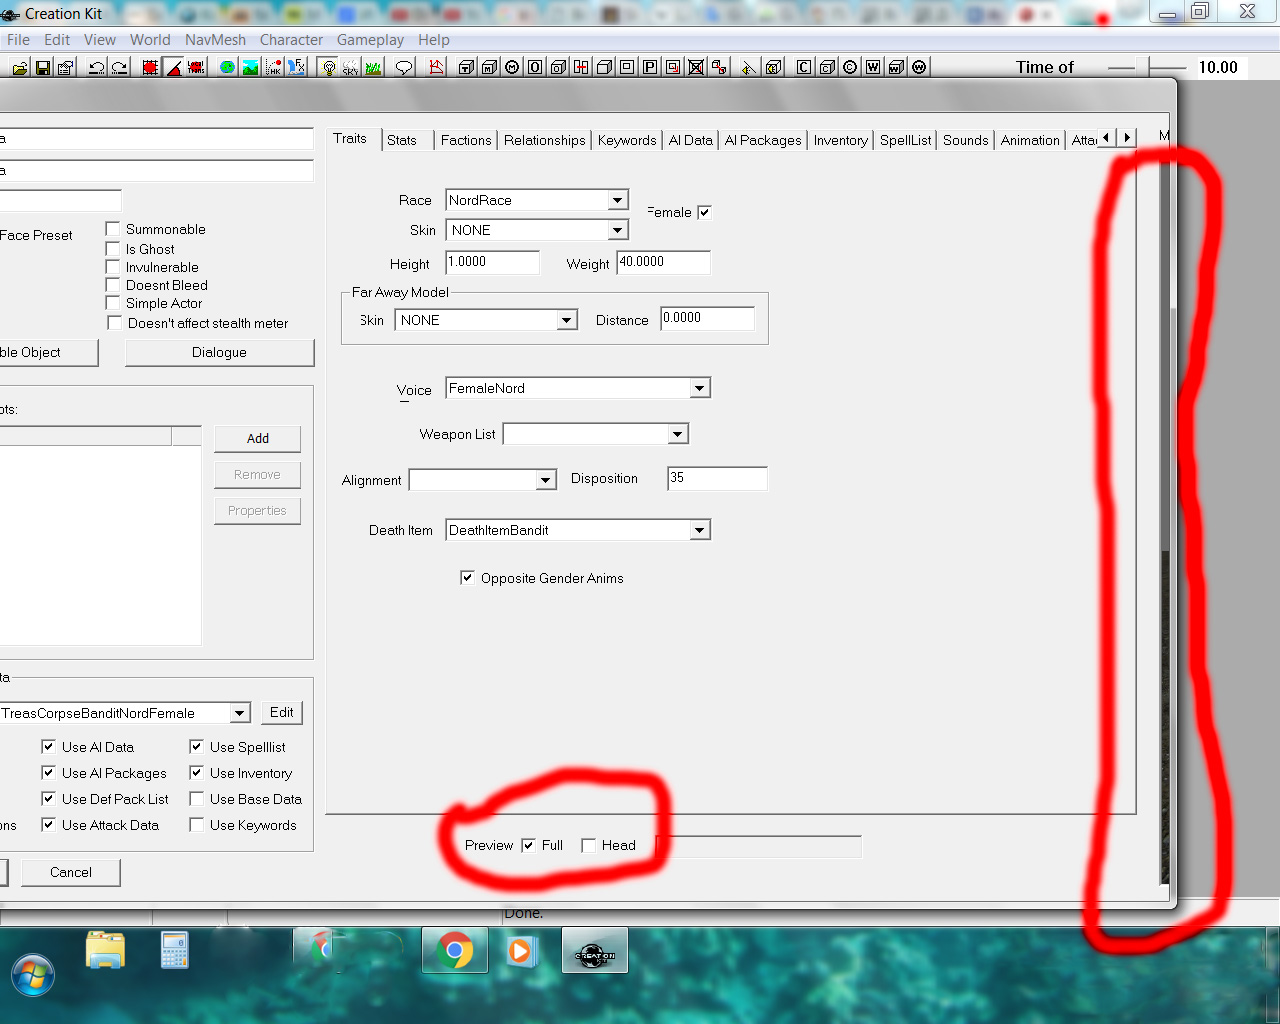Screen dimensions: 1280x1024
Task: Open Windows Explorer from the taskbar
Action: click(105, 950)
